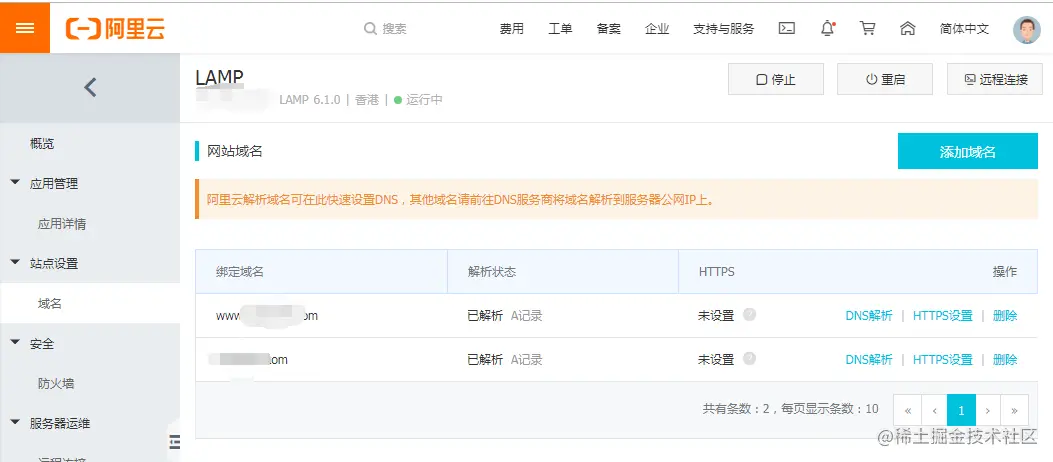Go to previous page in pagination

(934, 410)
